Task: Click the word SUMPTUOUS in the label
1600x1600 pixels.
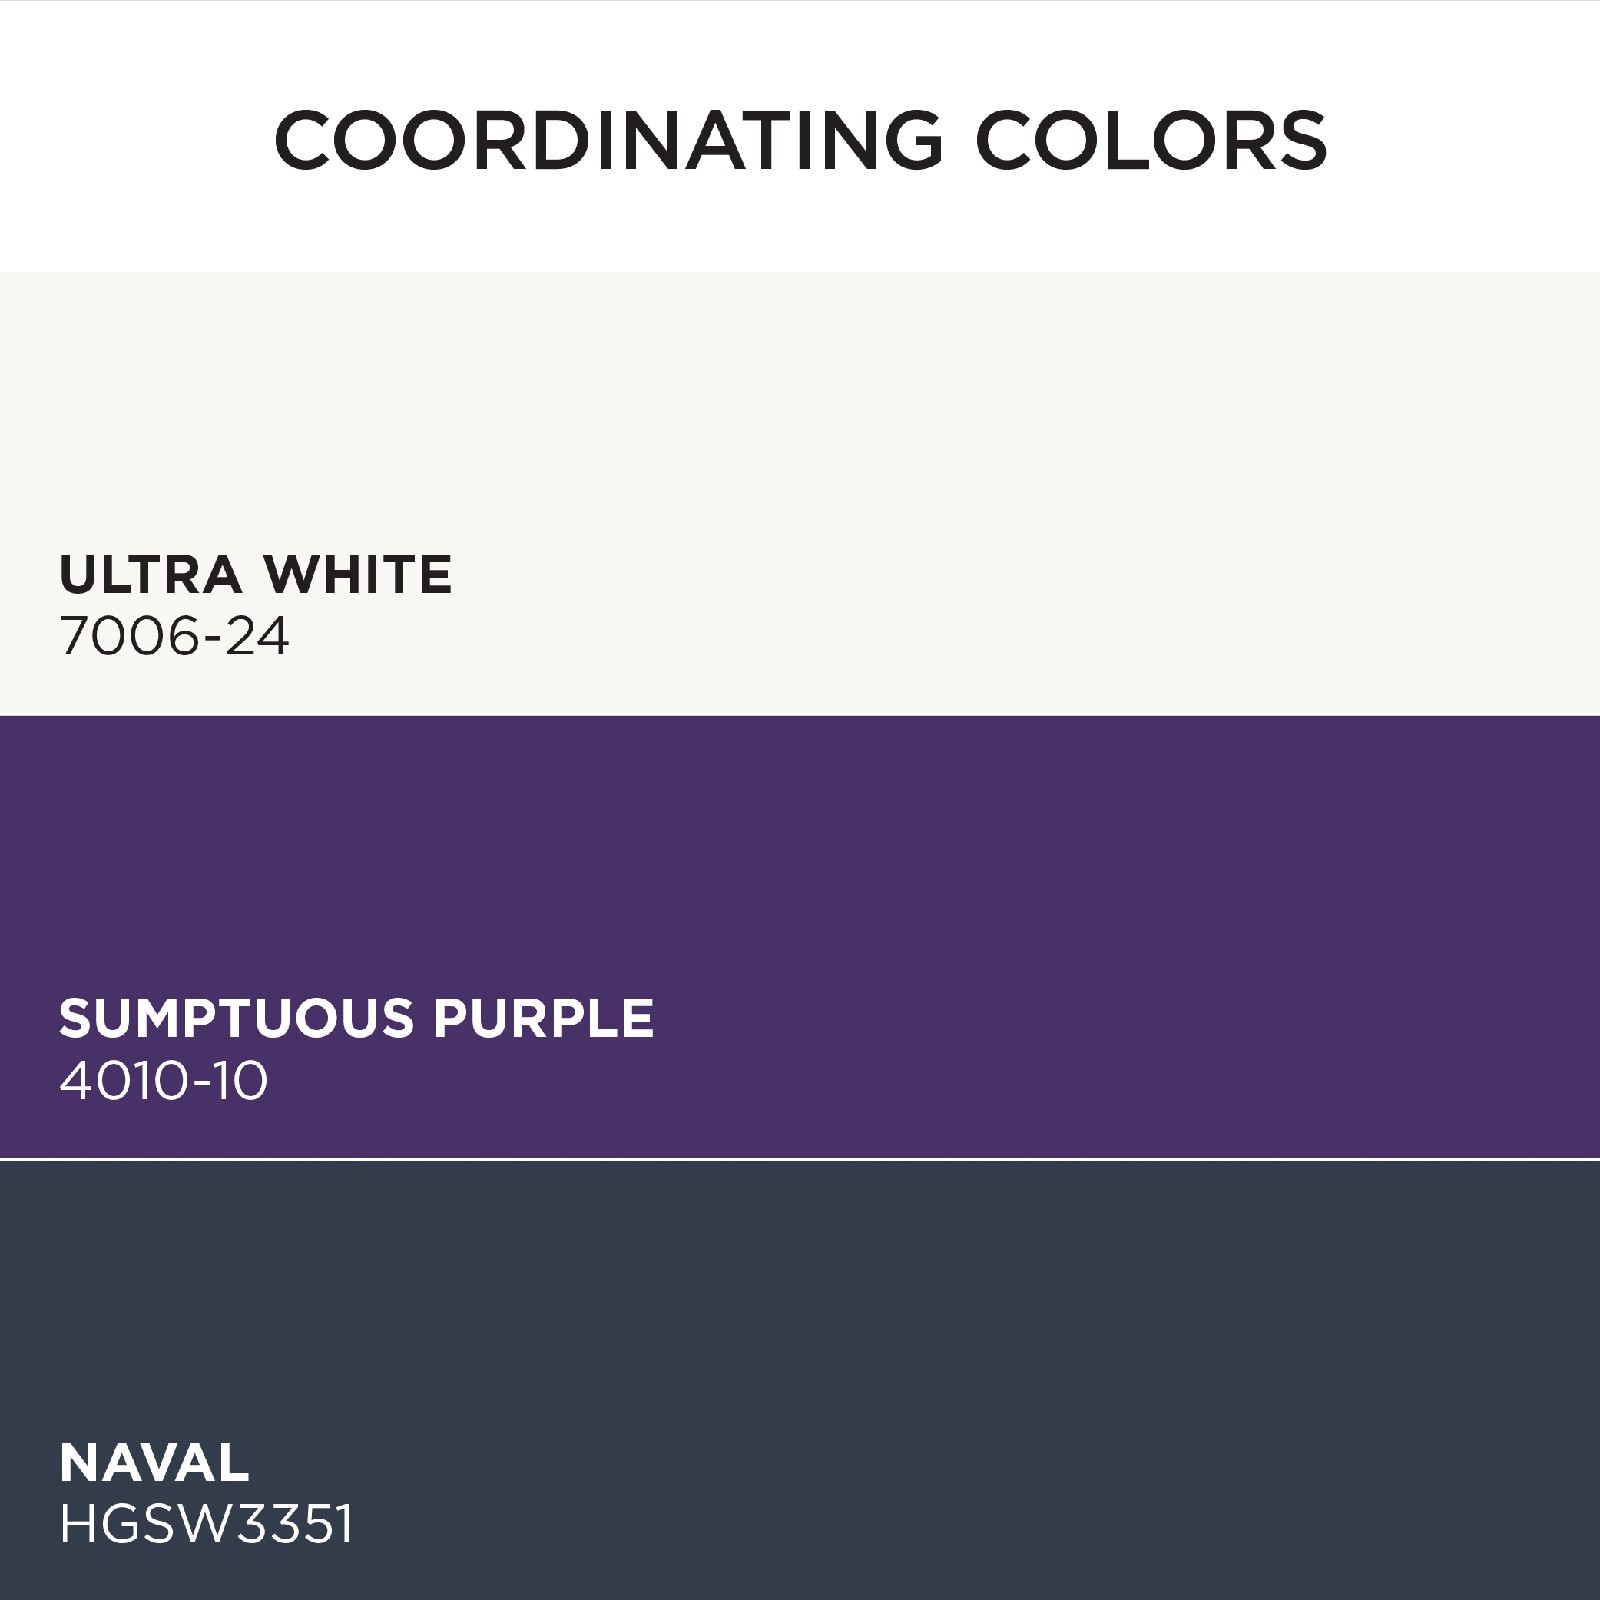Action: pyautogui.click(x=236, y=1018)
